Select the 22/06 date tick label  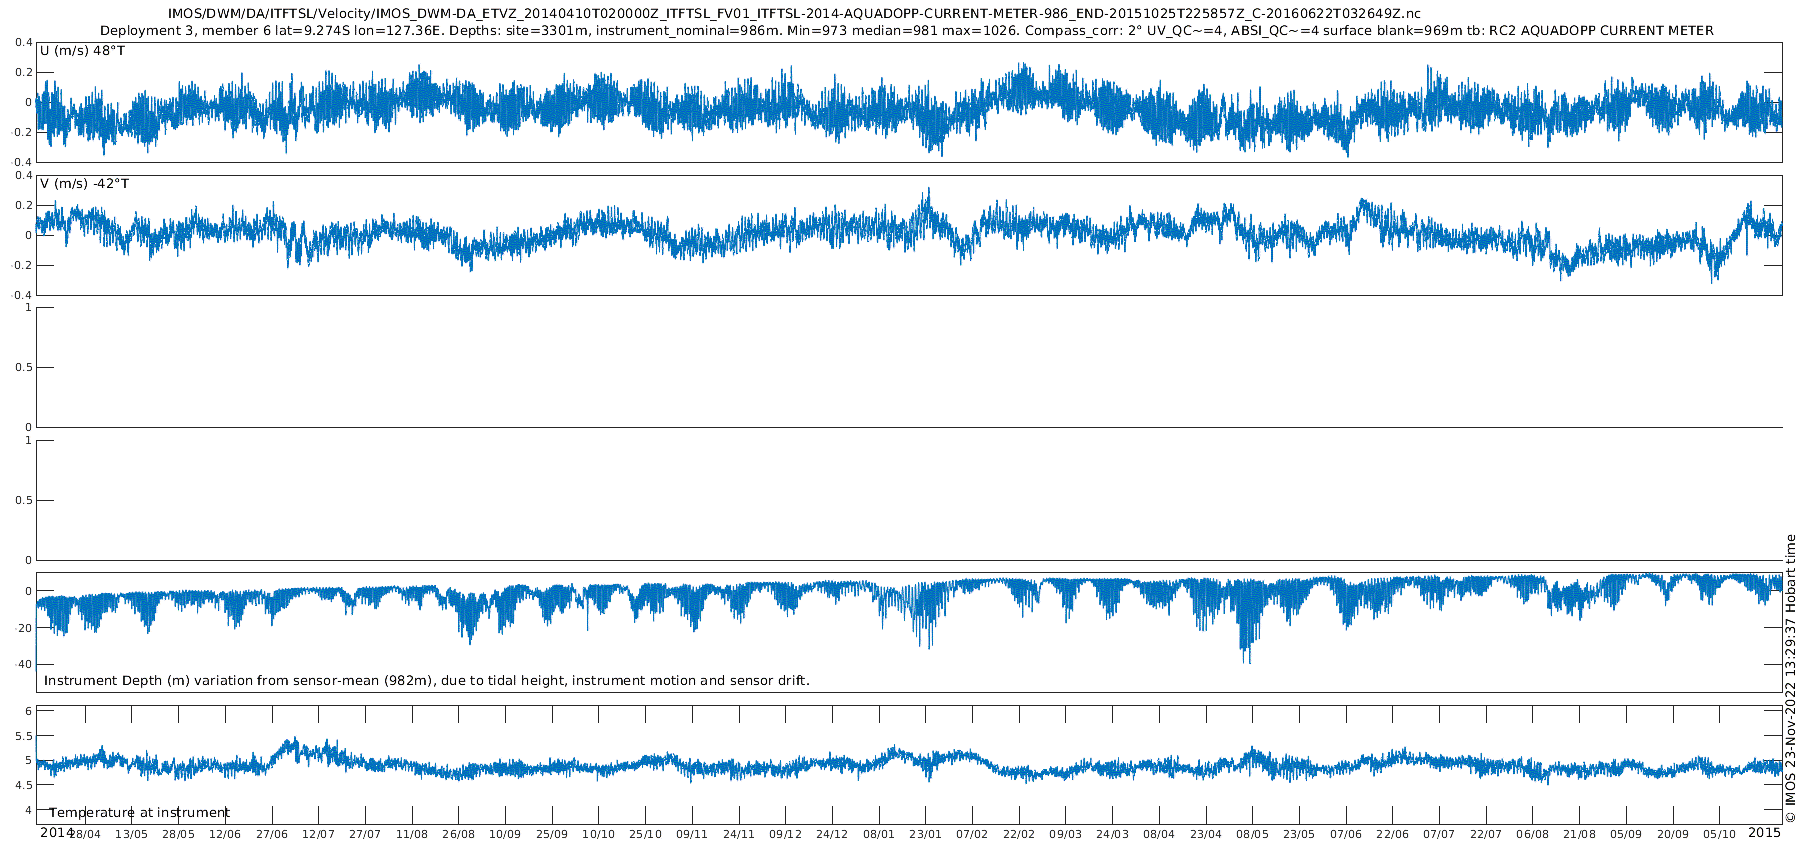(x=1393, y=835)
